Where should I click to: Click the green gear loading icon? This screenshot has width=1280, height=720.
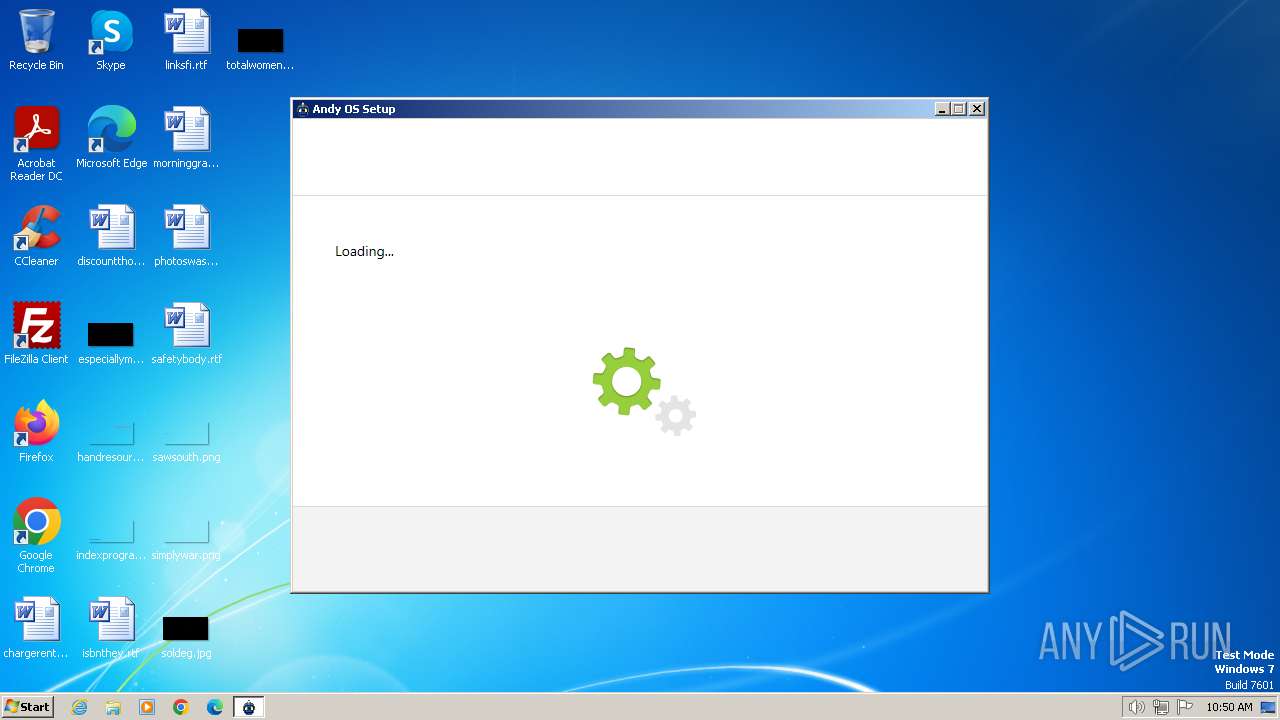(627, 381)
